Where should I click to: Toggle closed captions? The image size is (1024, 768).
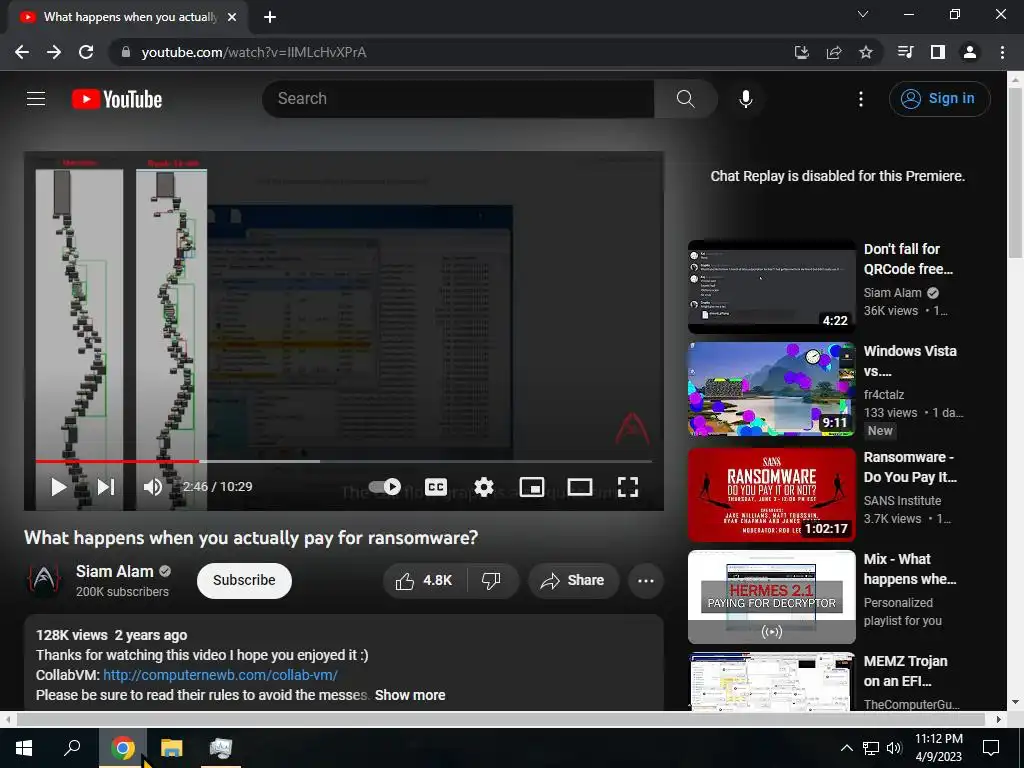[x=436, y=487]
